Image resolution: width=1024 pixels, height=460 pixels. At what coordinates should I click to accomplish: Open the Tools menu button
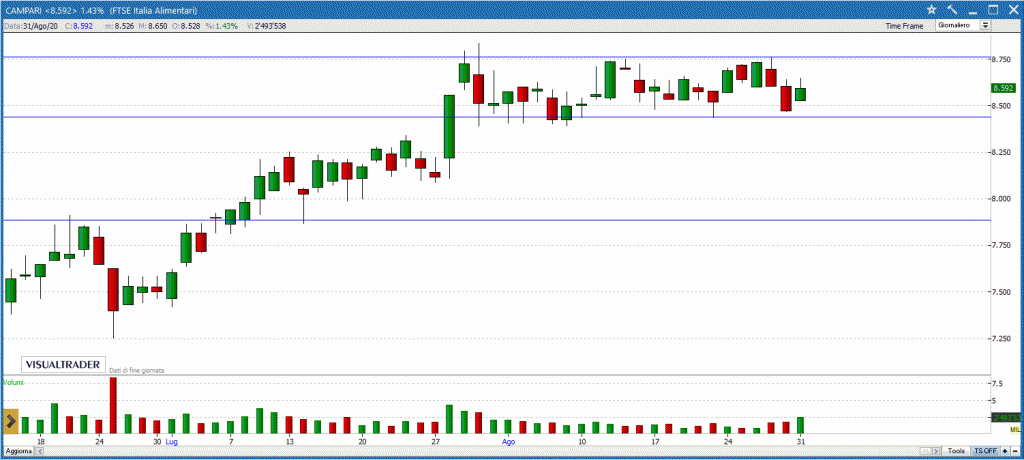point(957,451)
